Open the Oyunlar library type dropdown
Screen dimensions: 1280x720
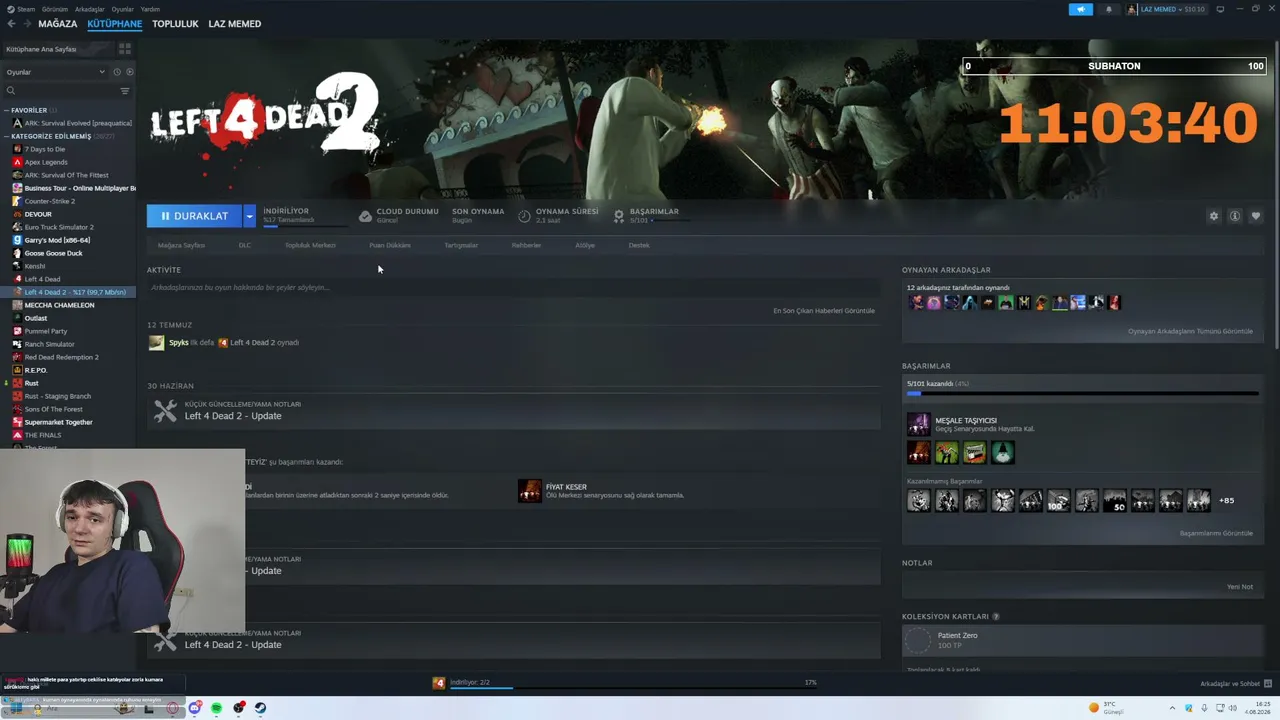coord(56,72)
